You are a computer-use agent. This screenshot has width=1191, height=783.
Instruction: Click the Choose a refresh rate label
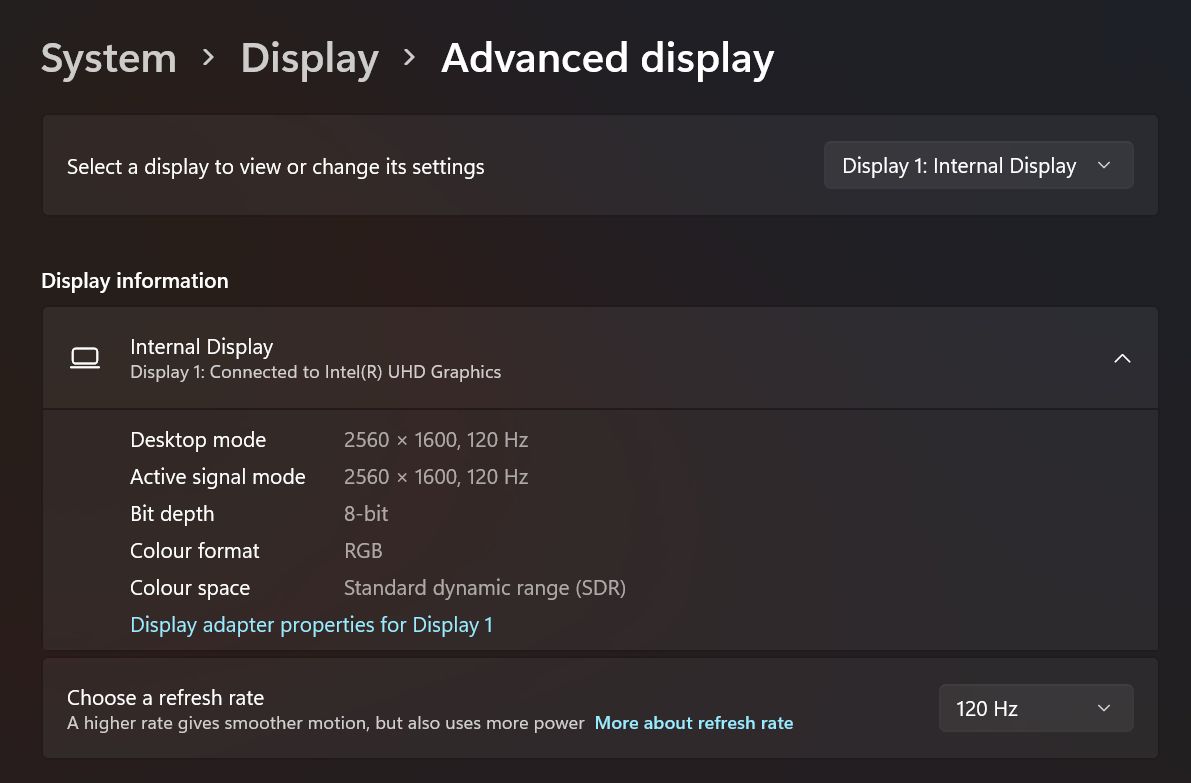166,697
